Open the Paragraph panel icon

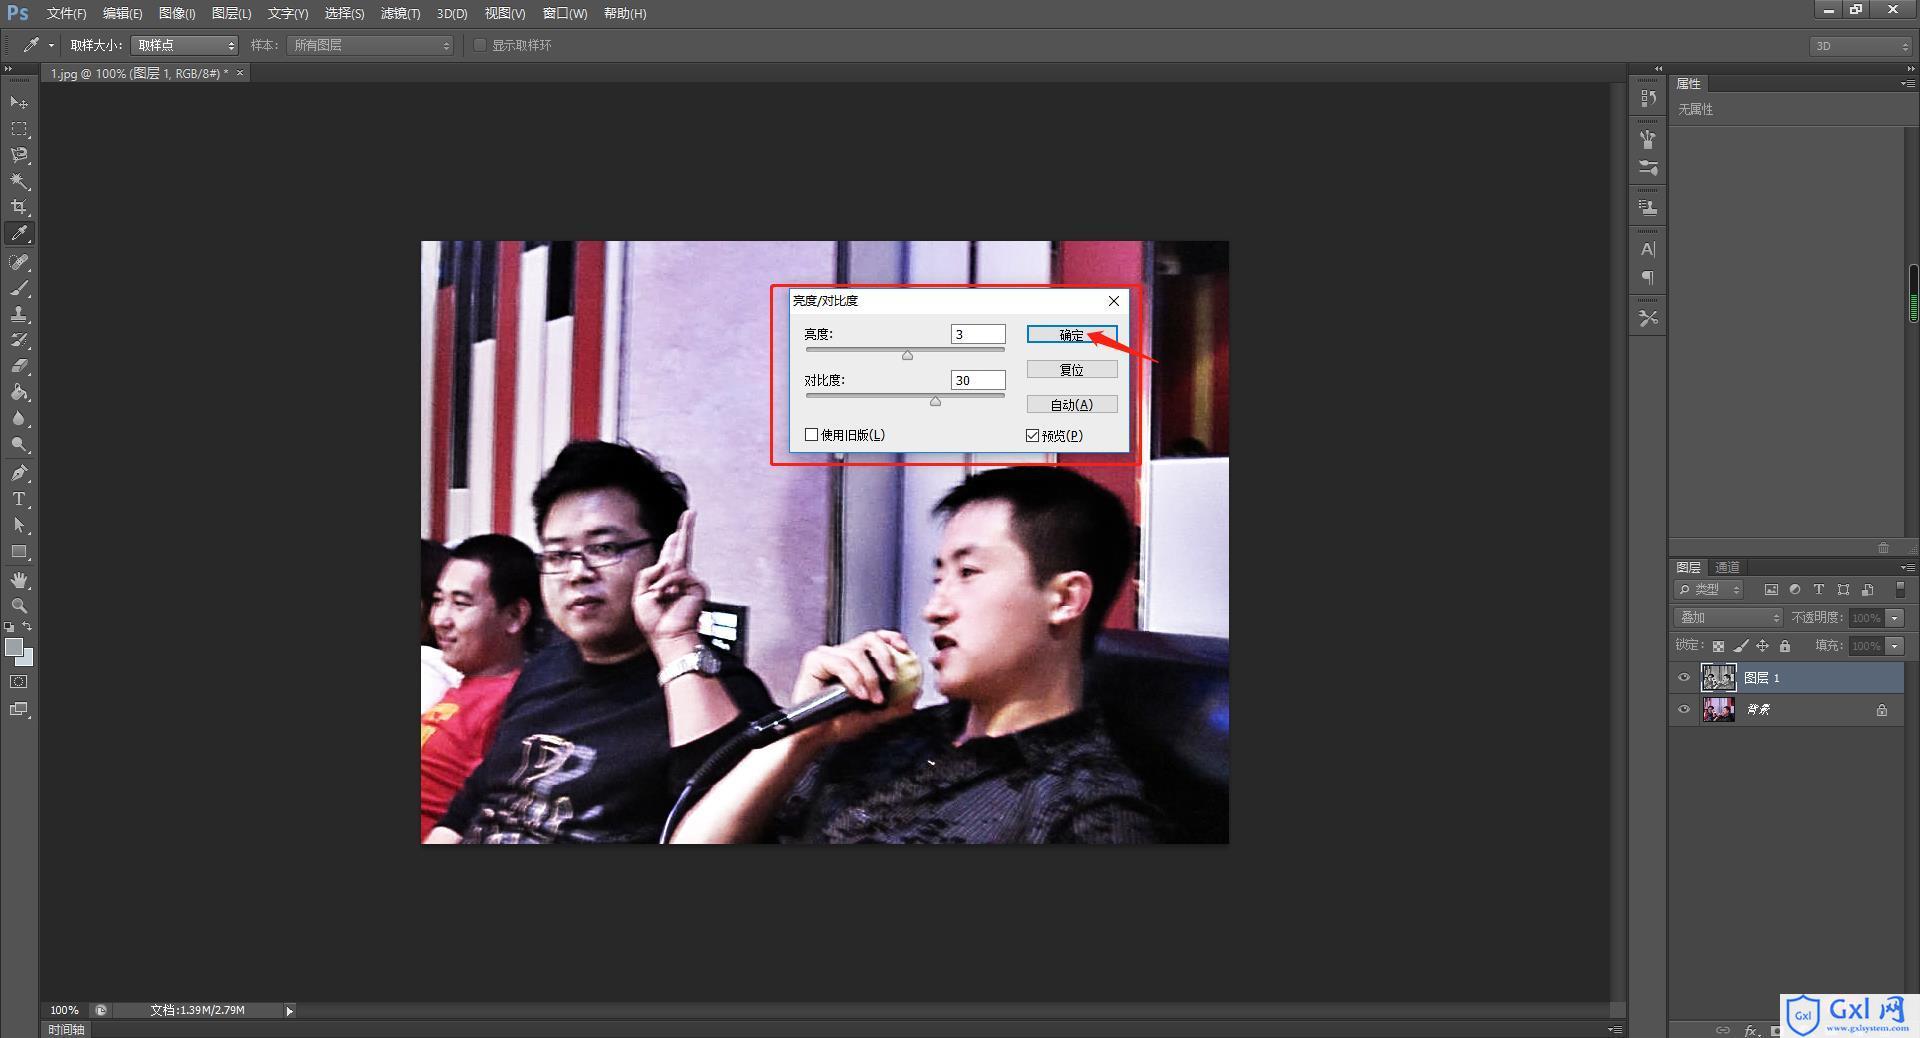click(x=1648, y=278)
